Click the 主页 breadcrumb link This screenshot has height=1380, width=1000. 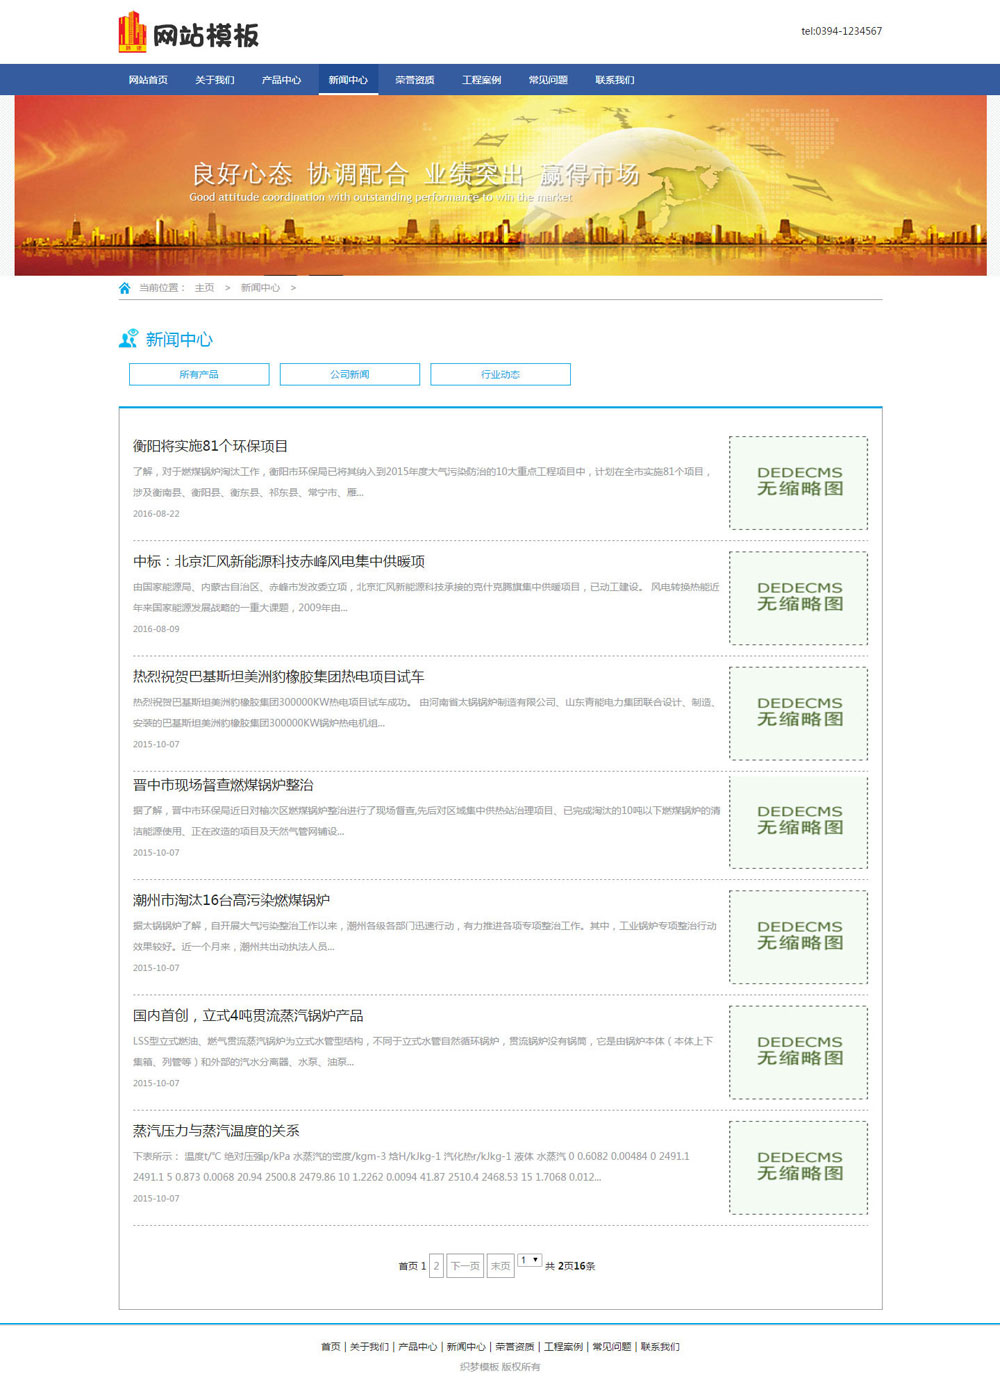(x=204, y=288)
